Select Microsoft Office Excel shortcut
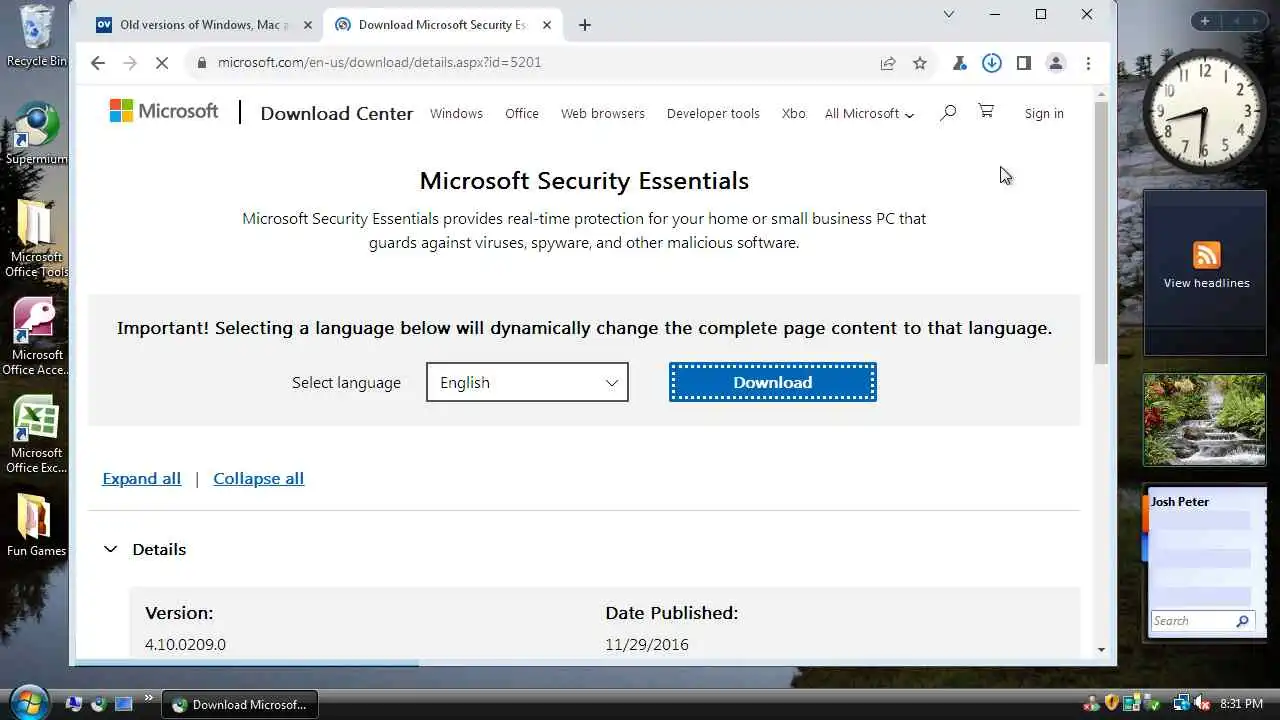 click(x=37, y=435)
